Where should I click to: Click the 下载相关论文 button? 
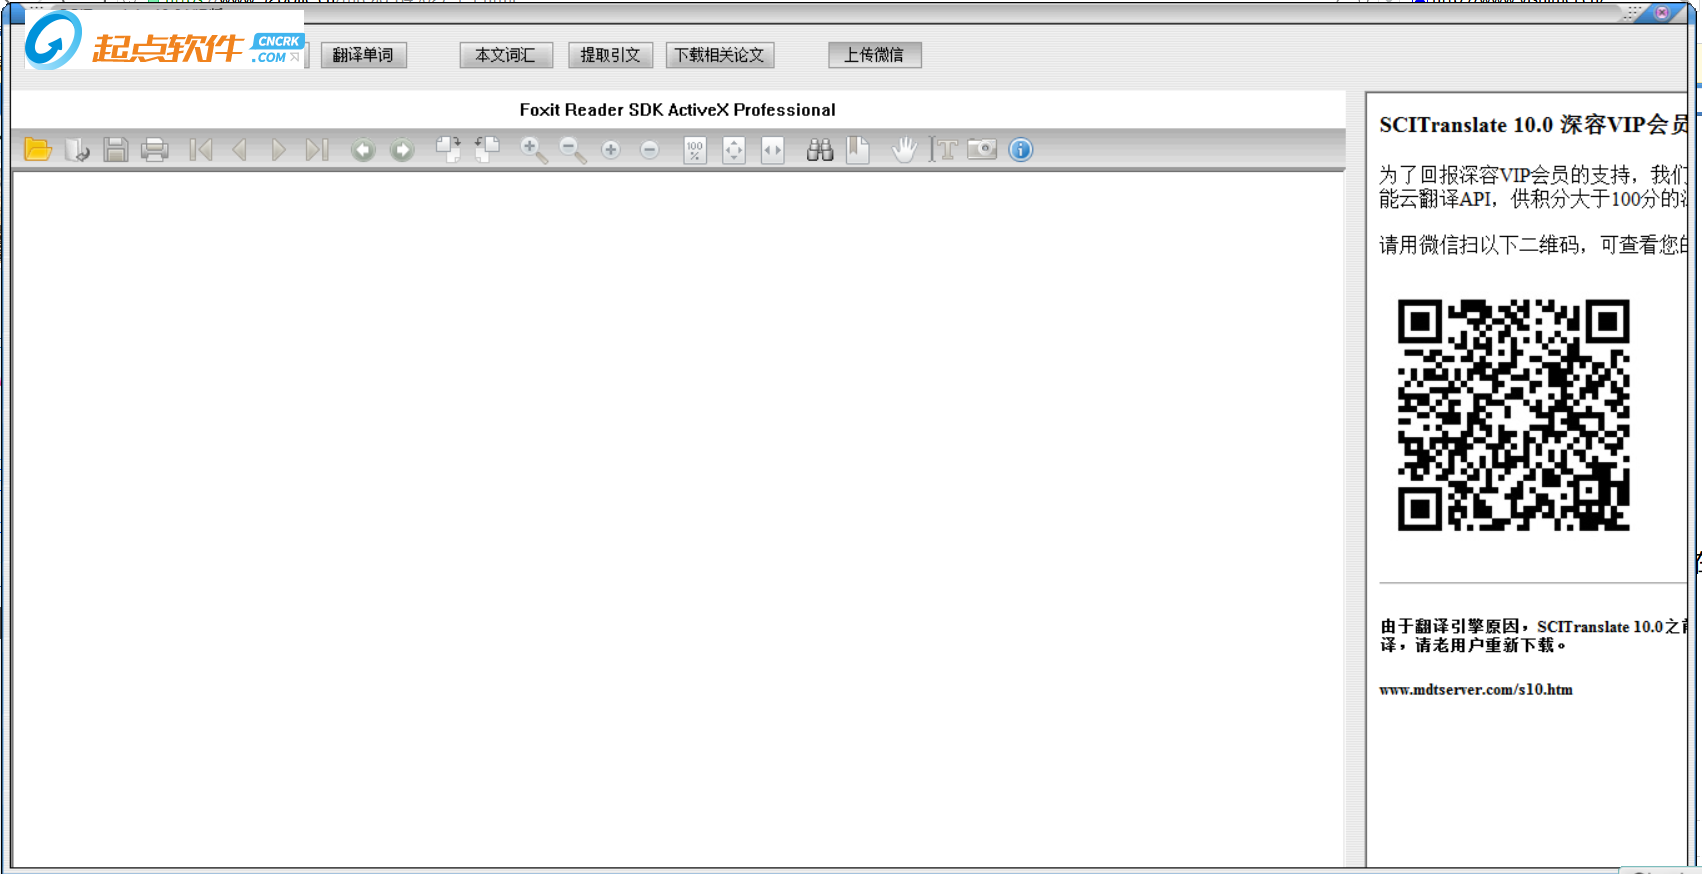[x=720, y=55]
